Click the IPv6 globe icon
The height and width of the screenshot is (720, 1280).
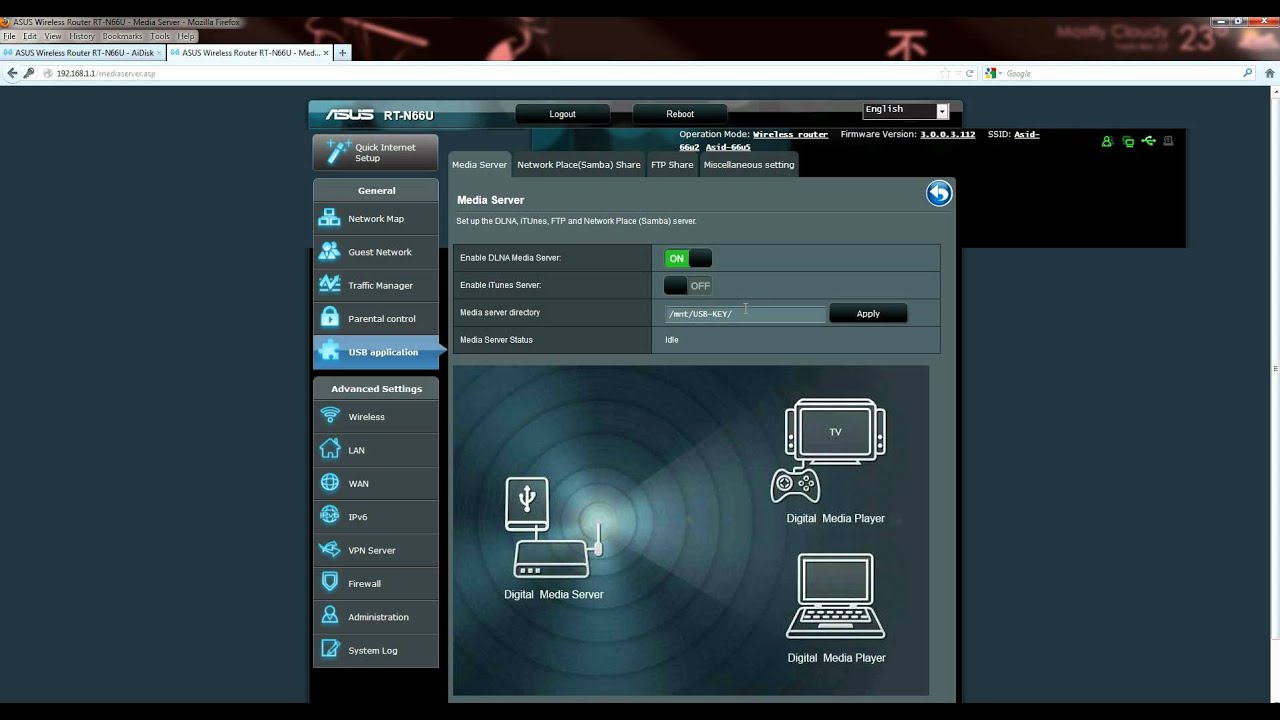click(x=329, y=516)
